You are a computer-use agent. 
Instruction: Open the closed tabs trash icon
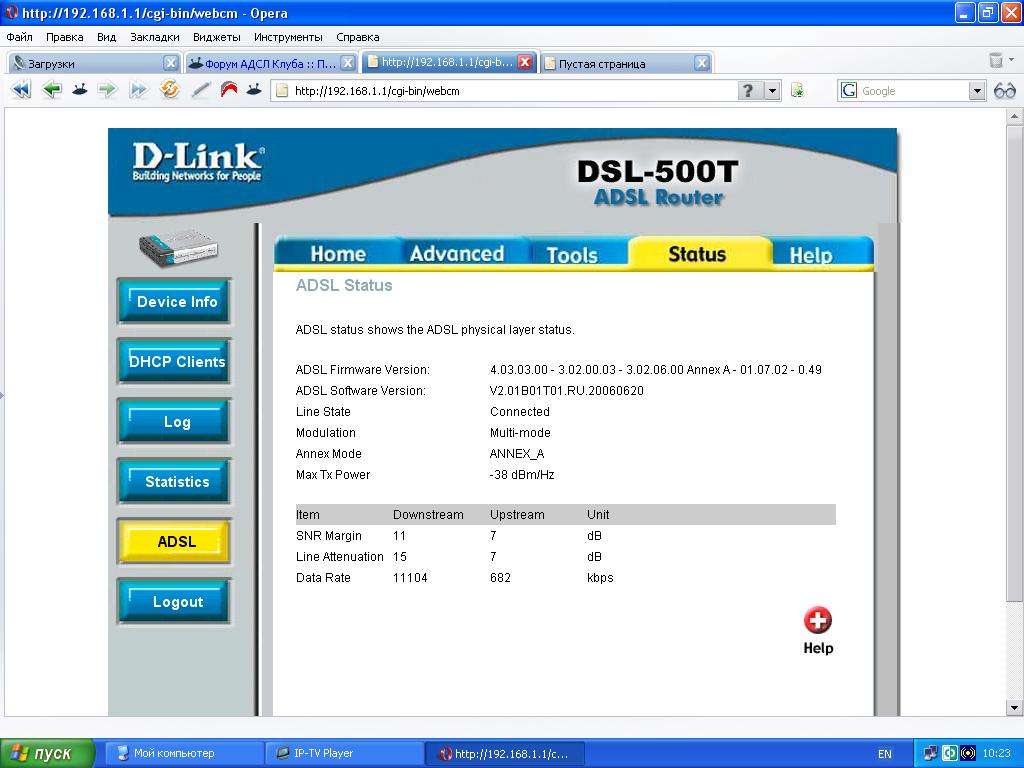996,62
